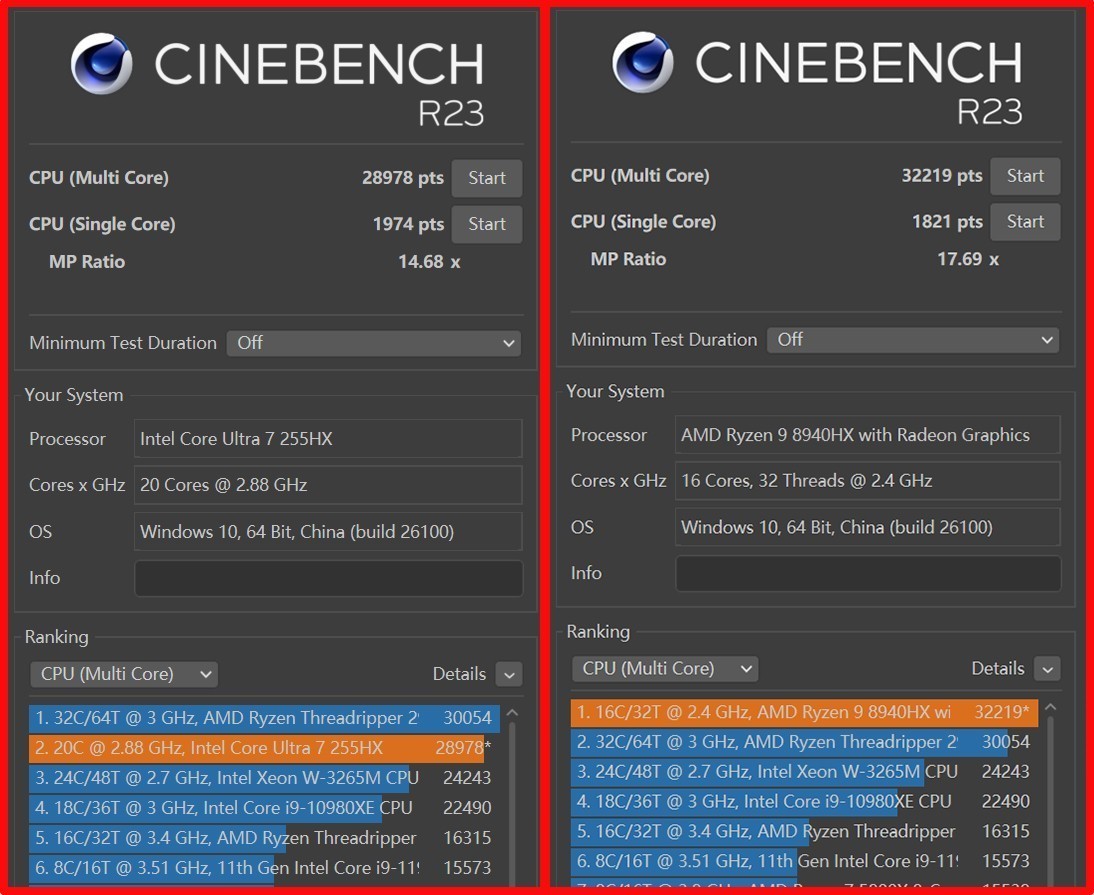Select Xeon W-3265M ranking row in right window
The image size is (1094, 895).
point(804,772)
